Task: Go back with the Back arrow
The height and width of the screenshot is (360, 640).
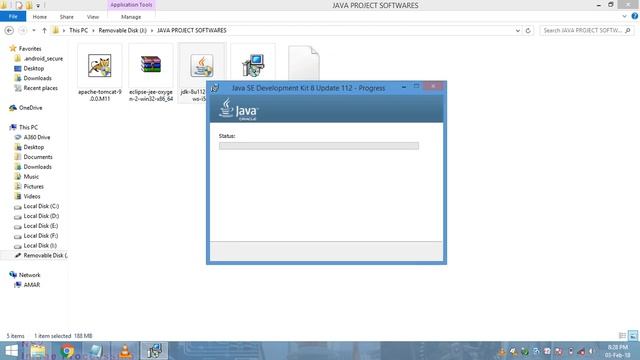Action: [9, 30]
